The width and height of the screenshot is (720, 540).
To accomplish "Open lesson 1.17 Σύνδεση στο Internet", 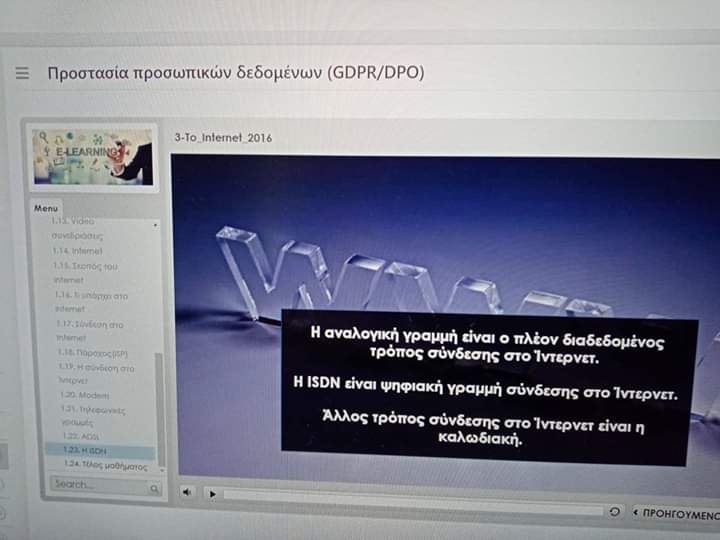I will click(89, 331).
